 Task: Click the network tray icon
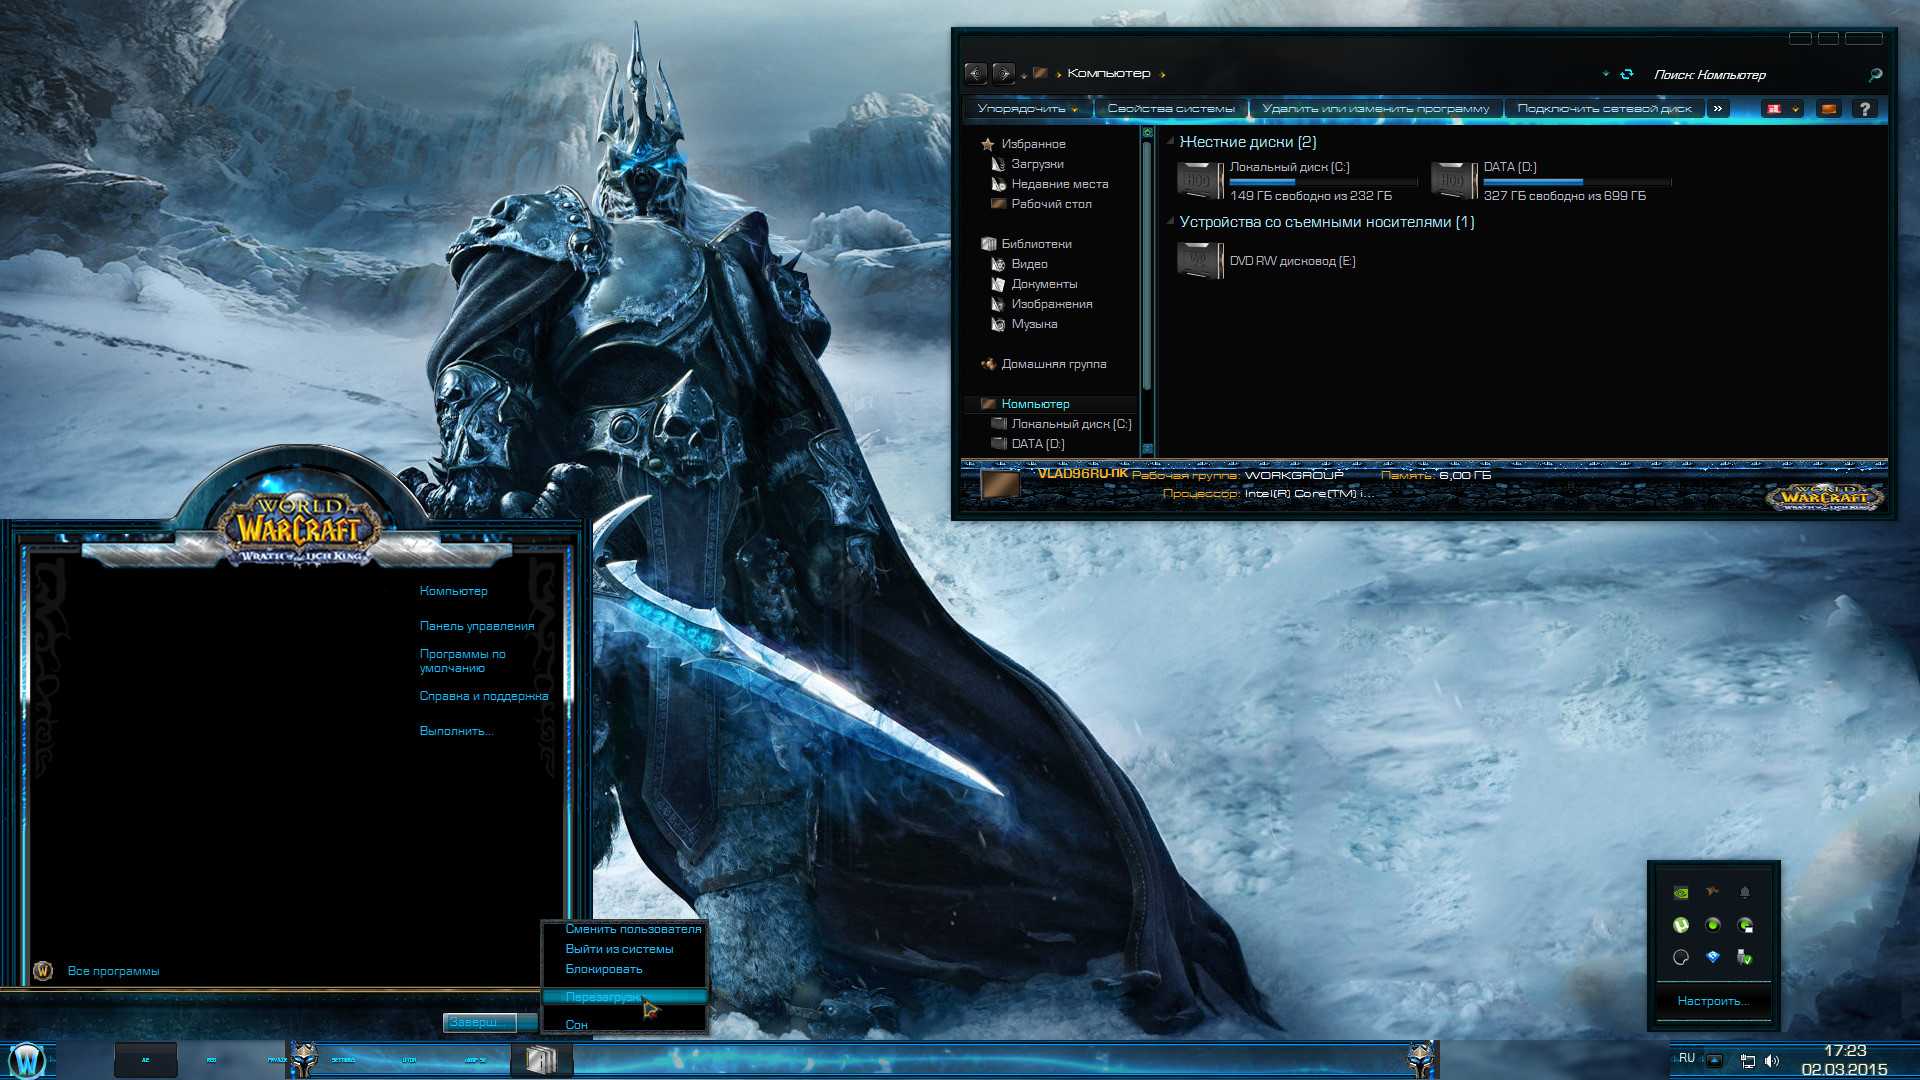pyautogui.click(x=1747, y=1061)
